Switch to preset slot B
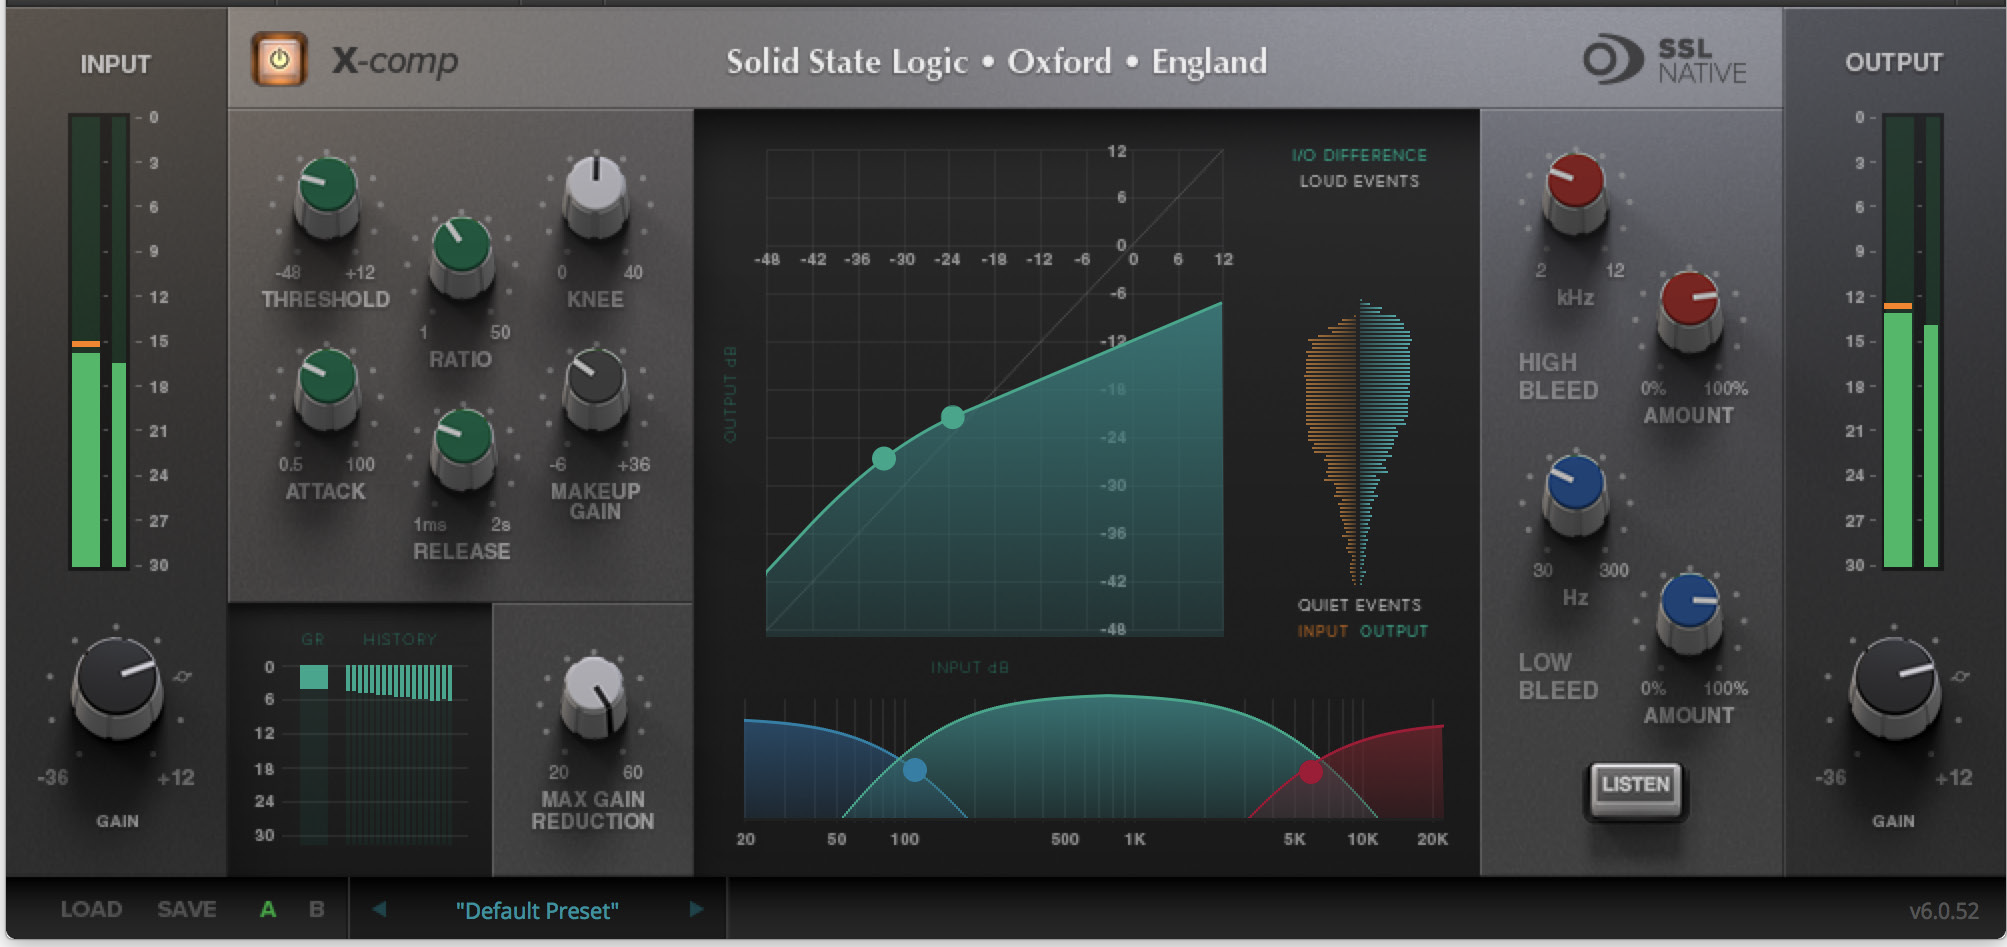Screen dimensions: 2007x947 pyautogui.click(x=316, y=909)
